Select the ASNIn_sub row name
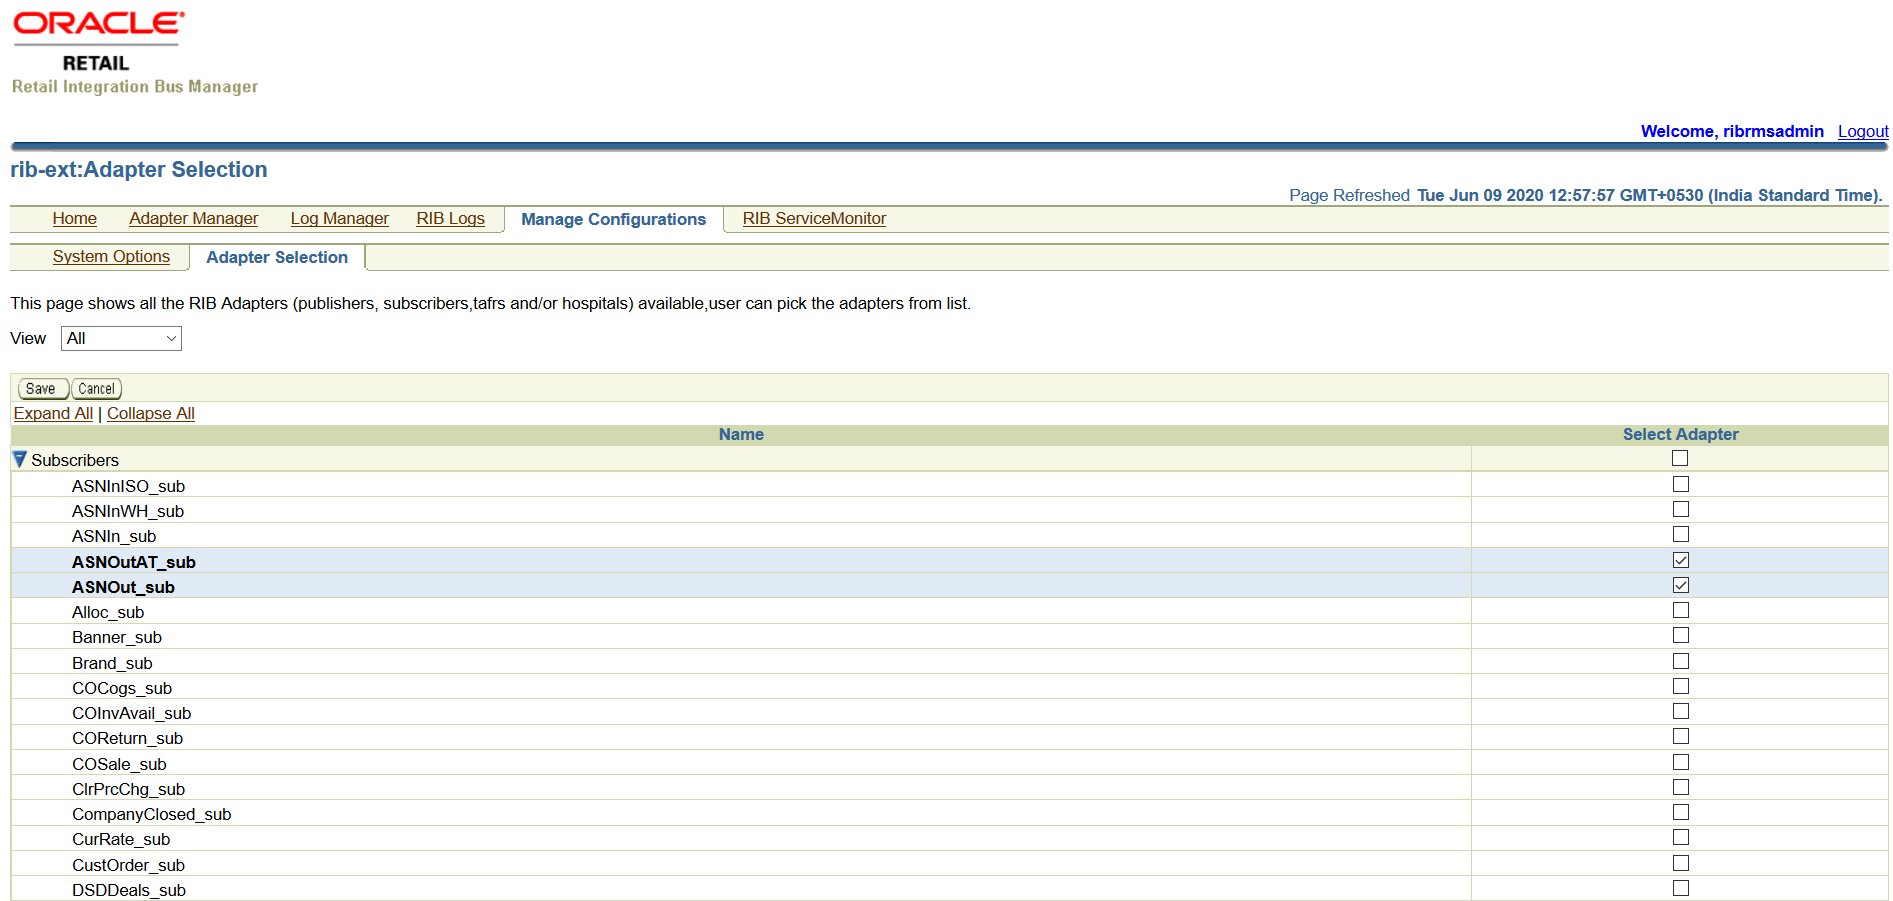Viewport: 1893px width, 901px height. coord(114,536)
